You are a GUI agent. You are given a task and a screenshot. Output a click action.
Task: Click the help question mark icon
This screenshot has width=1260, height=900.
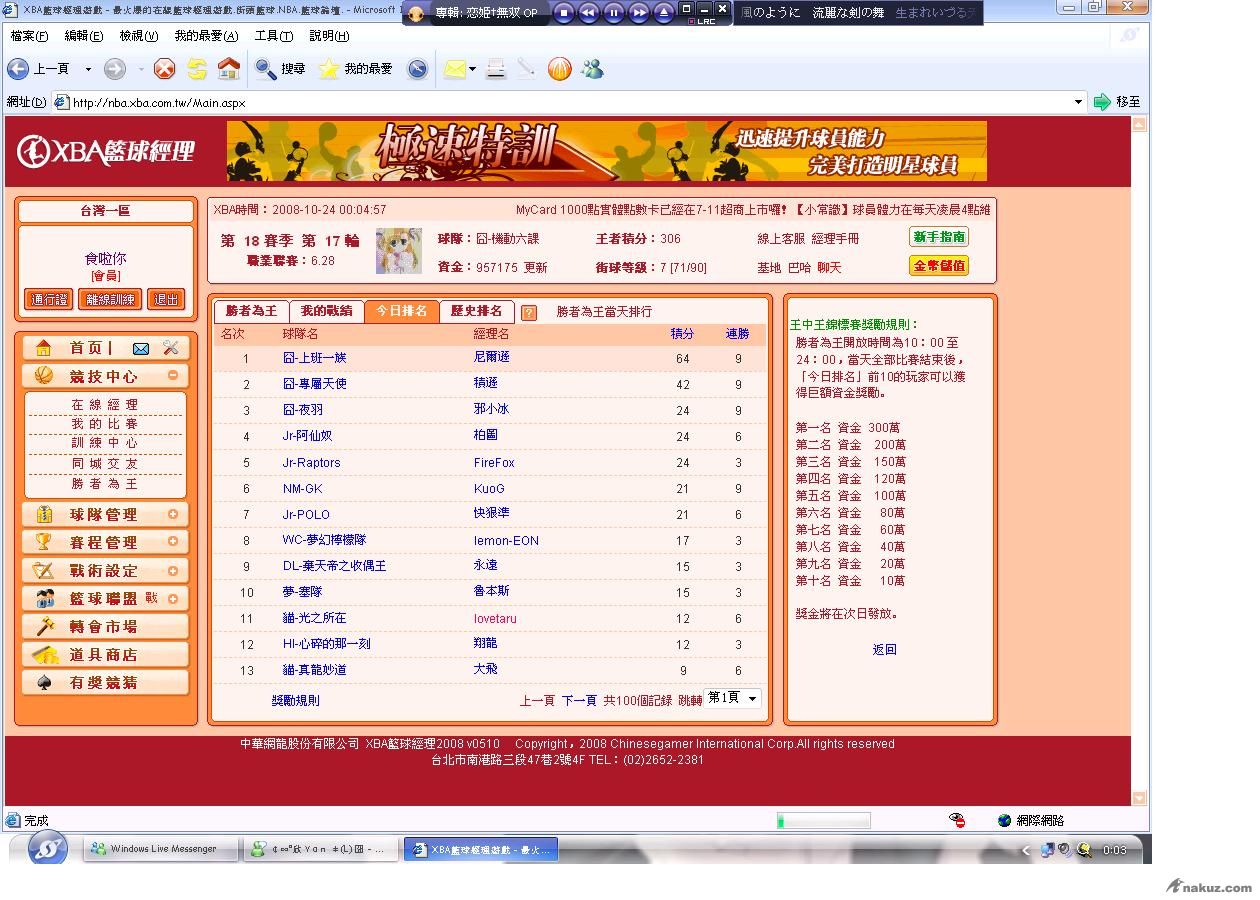529,312
